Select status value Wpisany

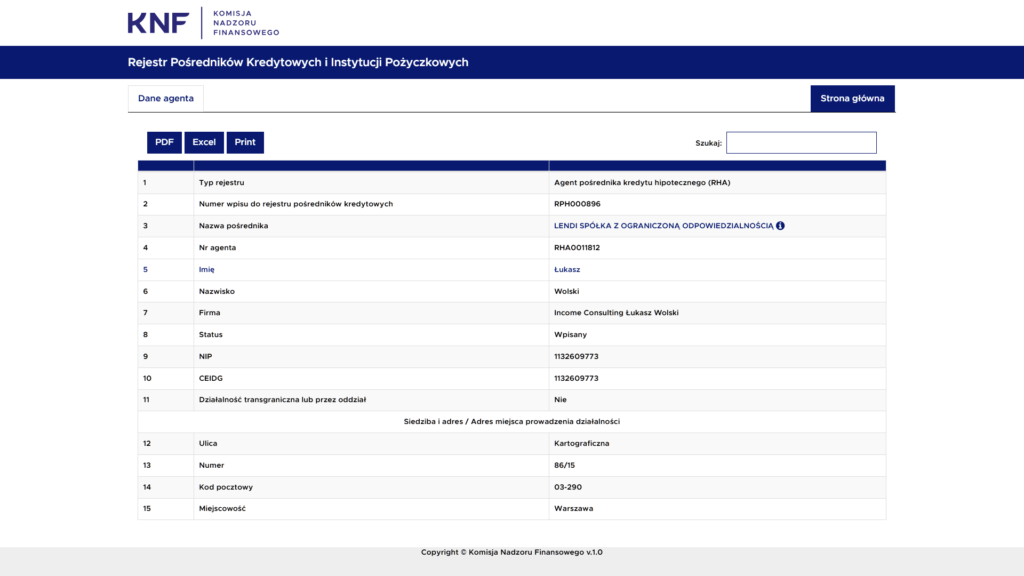(570, 334)
